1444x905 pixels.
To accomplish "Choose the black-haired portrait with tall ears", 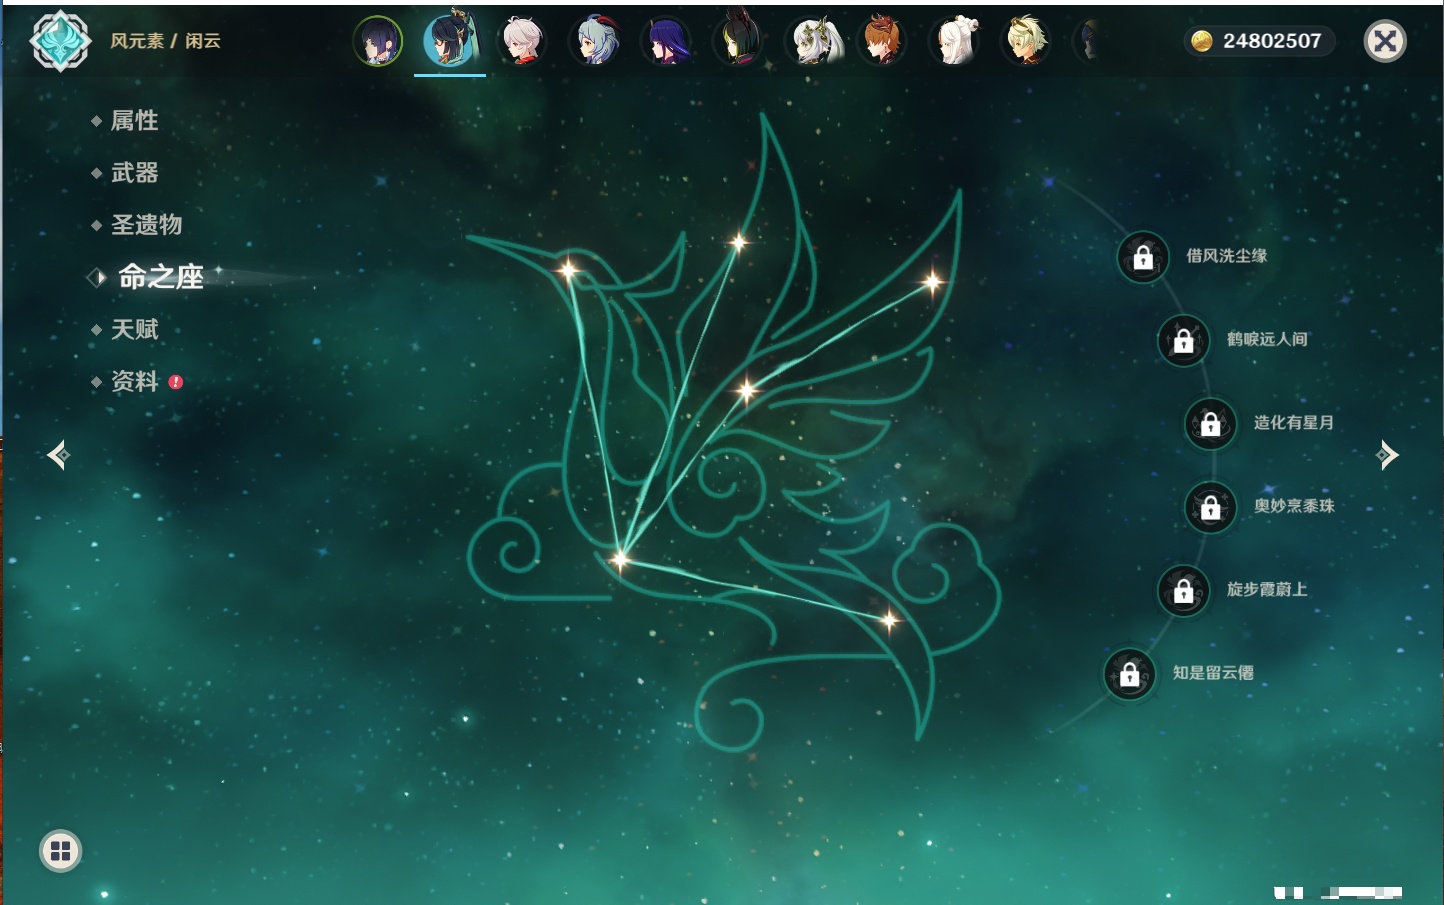I will point(738,40).
